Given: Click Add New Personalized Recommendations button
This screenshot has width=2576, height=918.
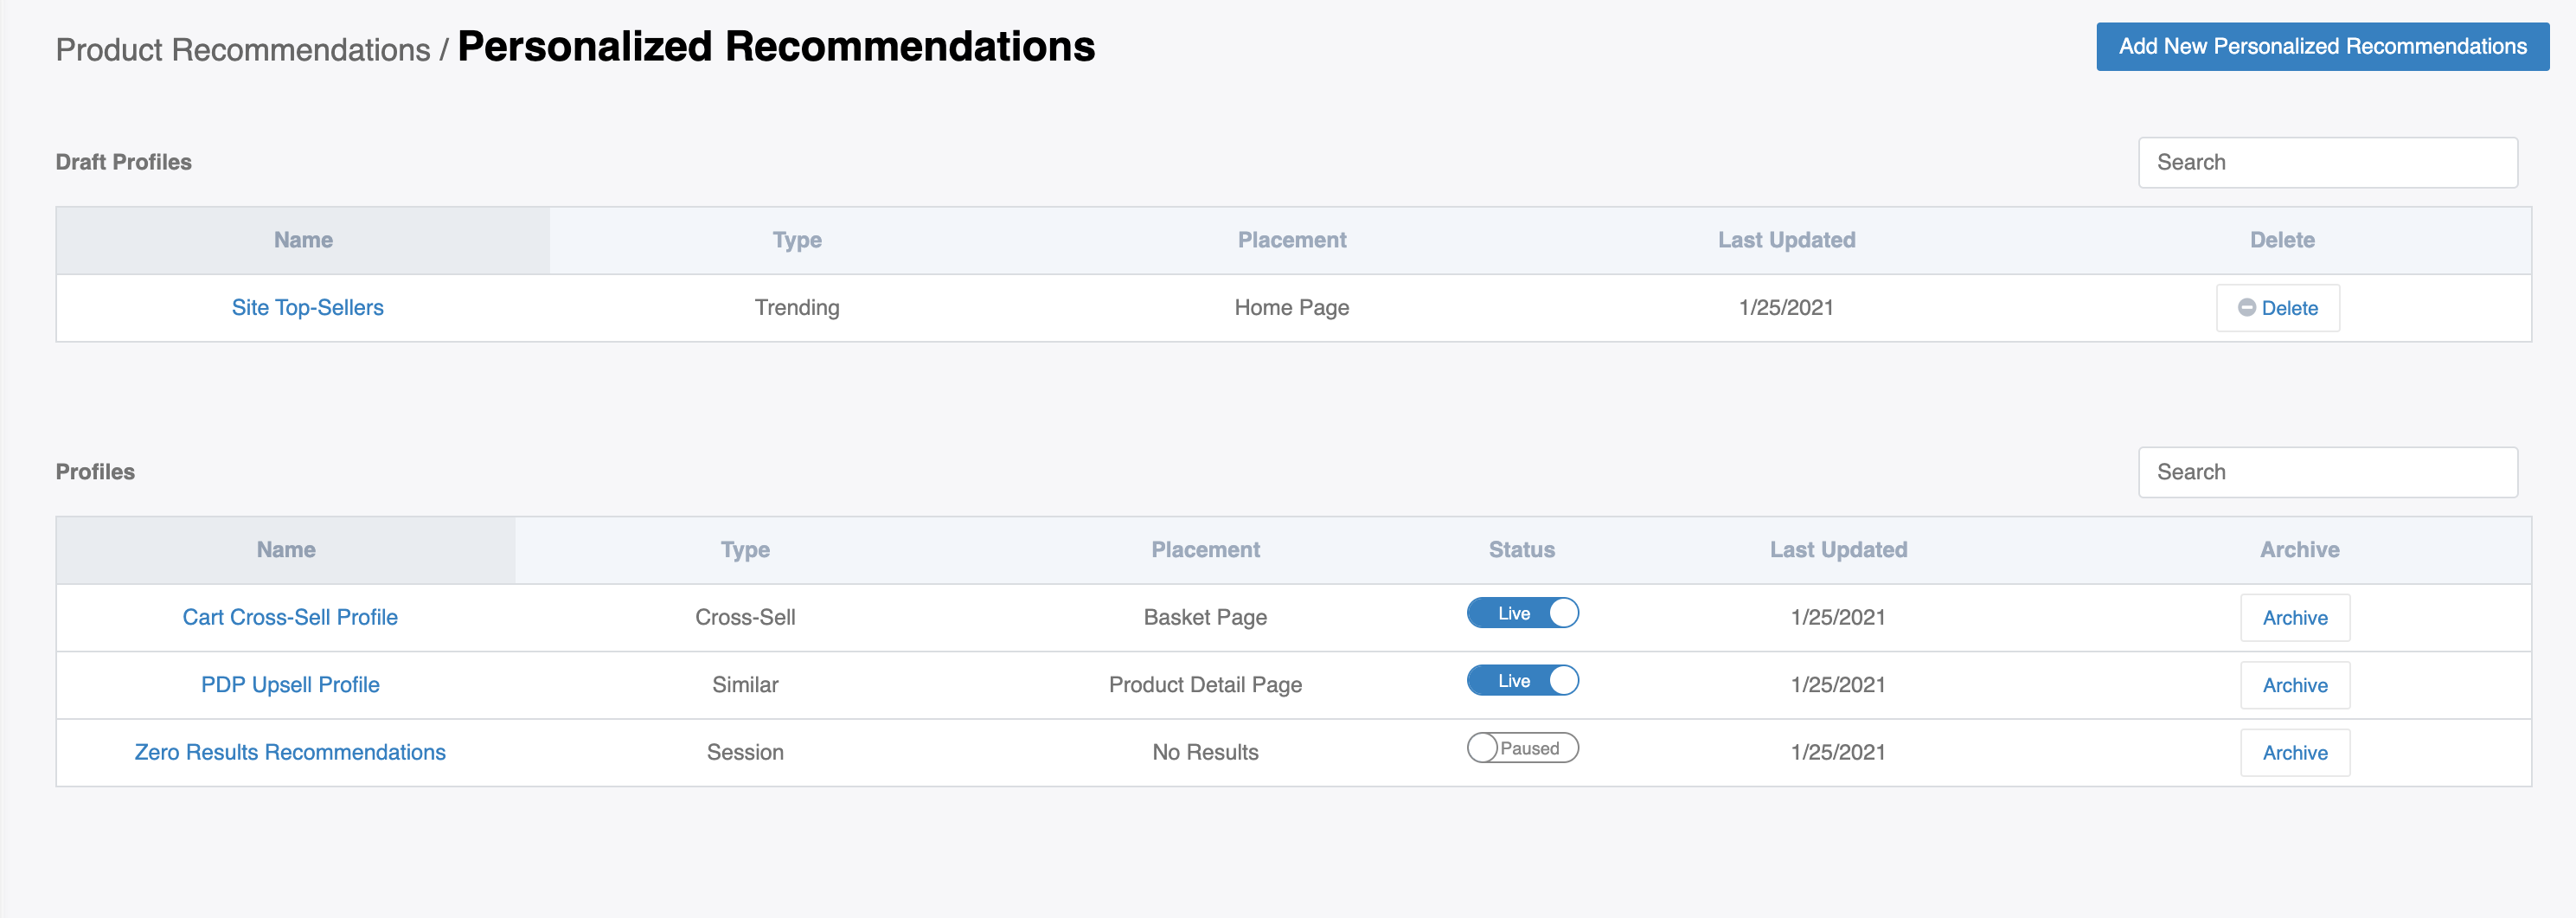Looking at the screenshot, I should pos(2321,47).
